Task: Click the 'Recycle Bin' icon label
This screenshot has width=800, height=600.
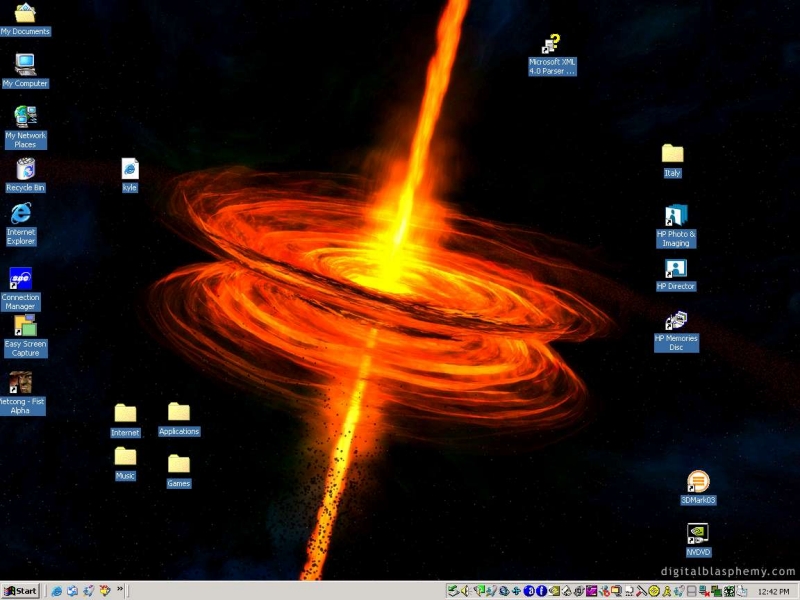Action: [26, 188]
